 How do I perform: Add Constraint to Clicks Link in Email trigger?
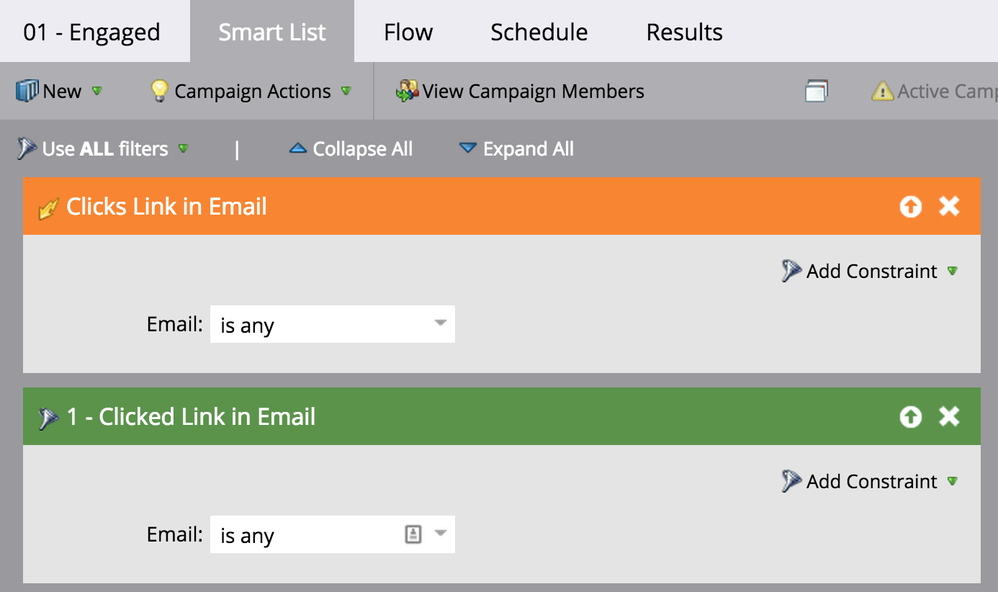[871, 271]
